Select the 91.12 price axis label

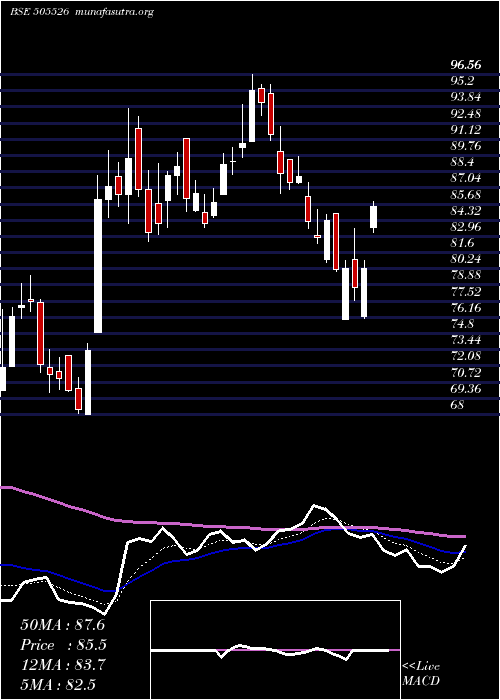click(x=466, y=130)
